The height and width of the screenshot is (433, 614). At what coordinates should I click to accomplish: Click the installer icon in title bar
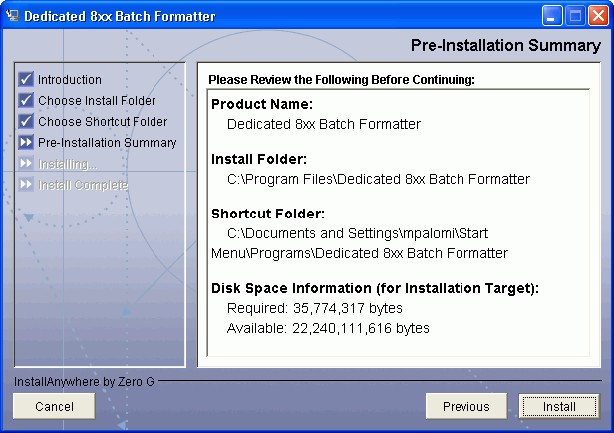tap(12, 16)
